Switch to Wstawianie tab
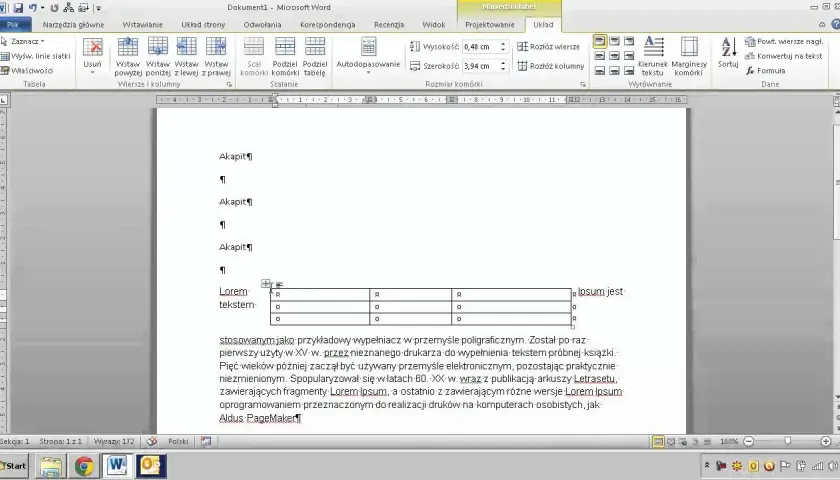 coord(142,25)
